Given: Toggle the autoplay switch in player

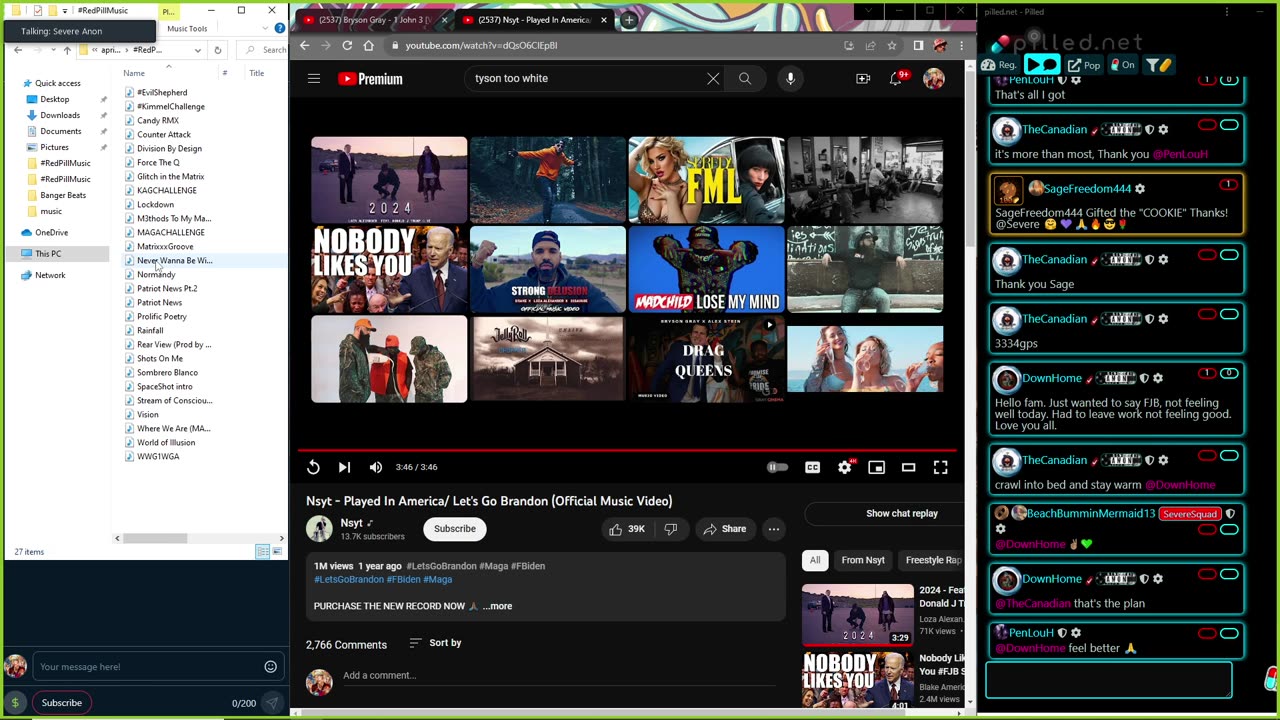Looking at the screenshot, I should point(777,467).
